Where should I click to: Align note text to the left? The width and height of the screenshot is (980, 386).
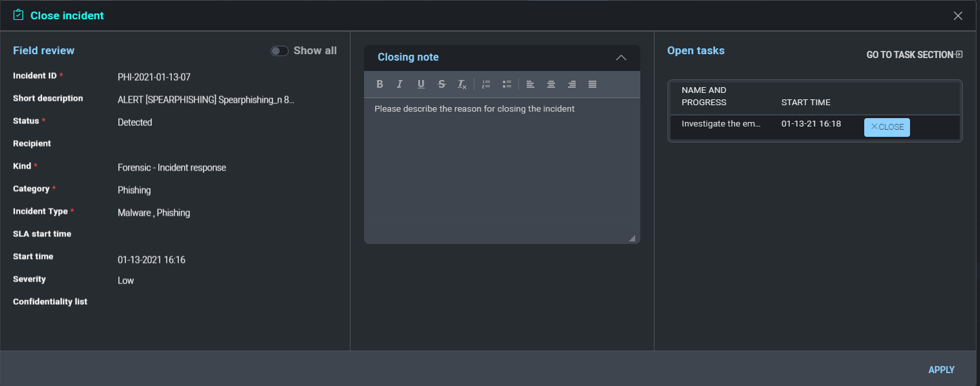tap(531, 84)
